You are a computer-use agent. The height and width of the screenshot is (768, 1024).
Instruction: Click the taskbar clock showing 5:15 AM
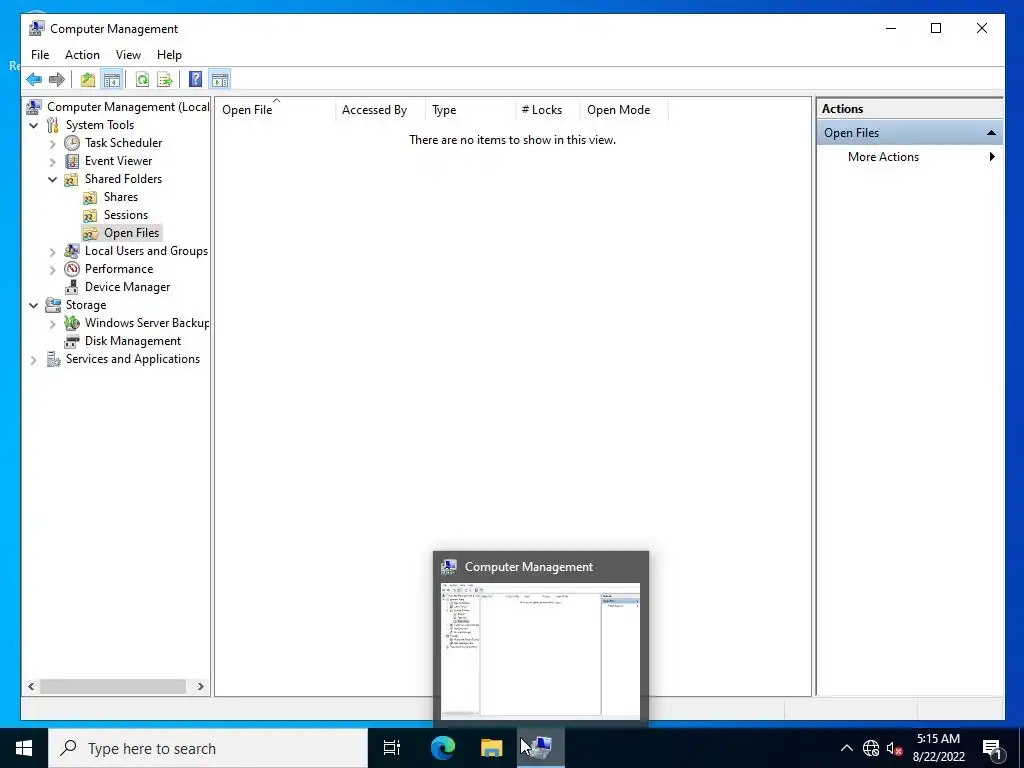(x=938, y=748)
